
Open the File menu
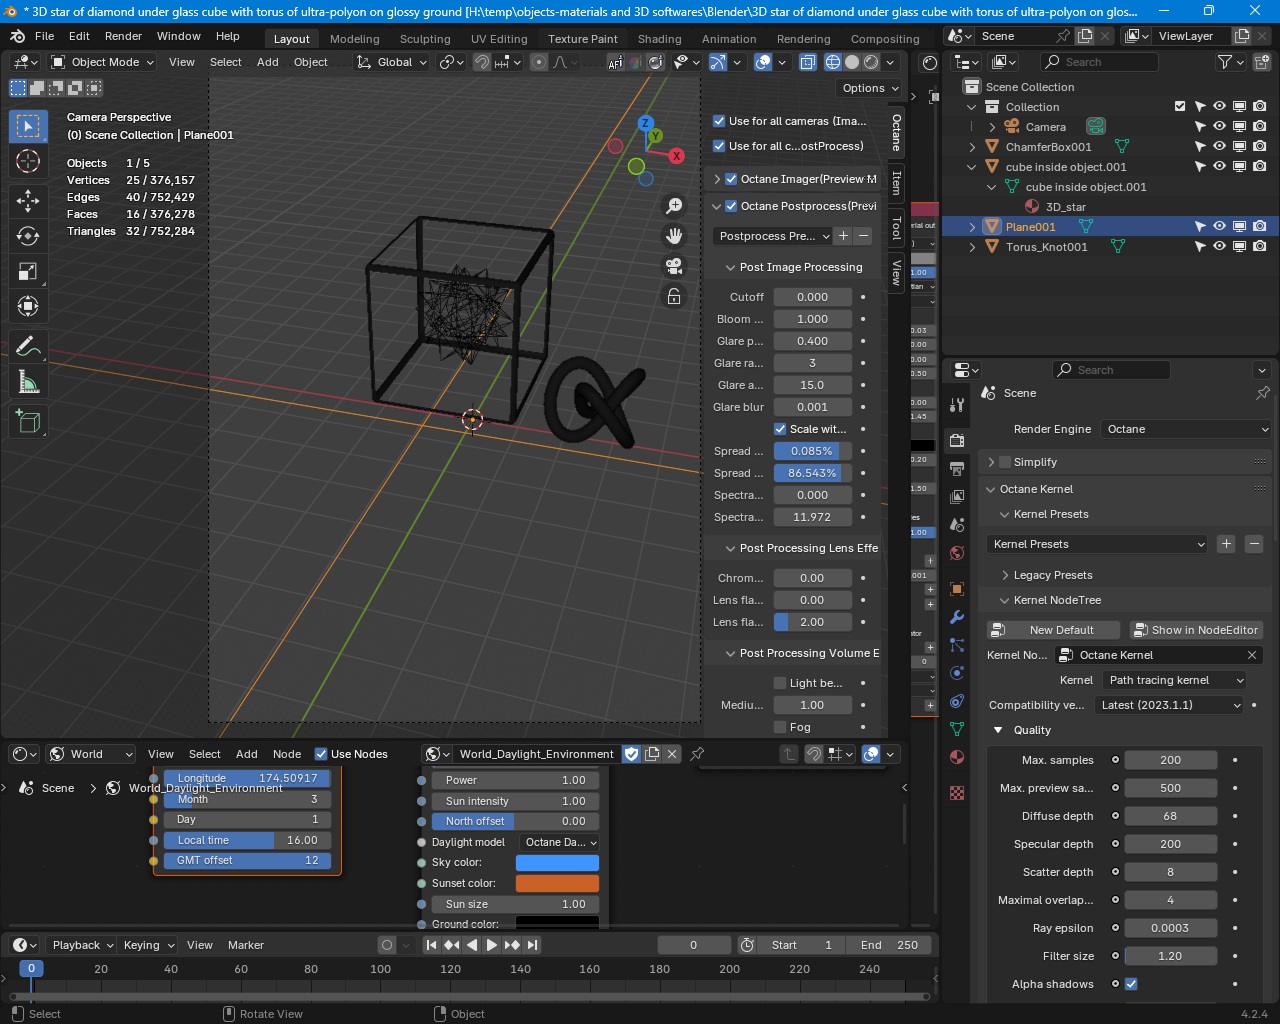(45, 36)
